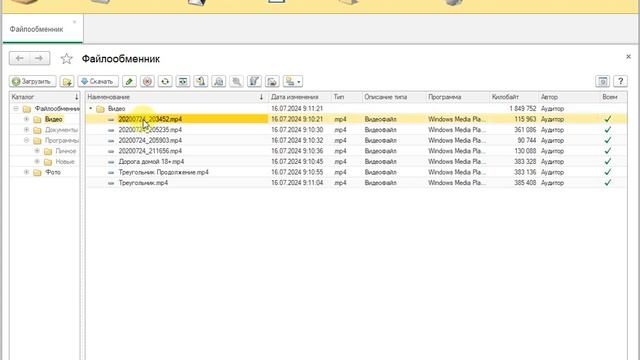Screen dimensions: 640x360
Task: Select file 20200724_203452.mp4
Action: [x=150, y=119]
